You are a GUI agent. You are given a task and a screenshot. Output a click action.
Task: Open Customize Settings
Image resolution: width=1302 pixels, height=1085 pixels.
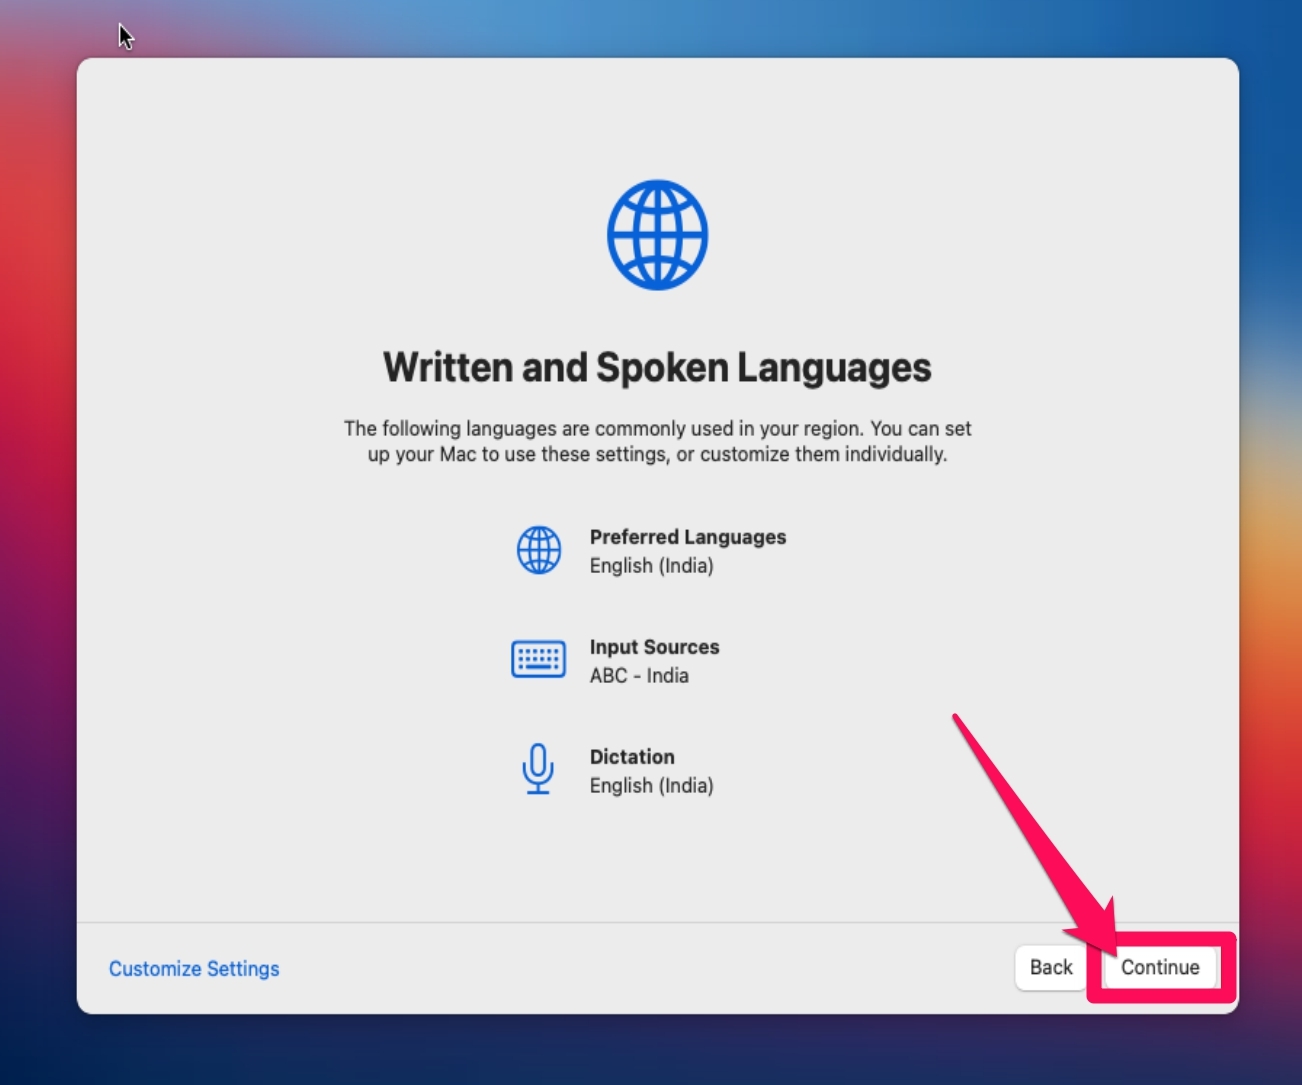pyautogui.click(x=194, y=968)
